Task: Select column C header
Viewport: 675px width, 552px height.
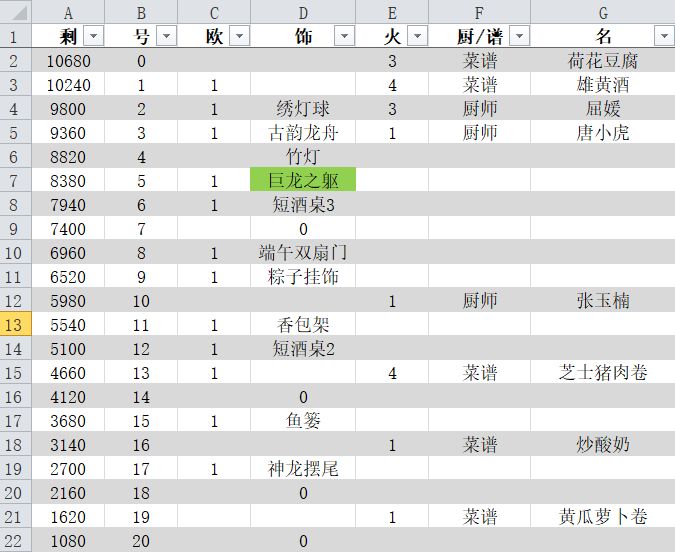Action: pos(214,12)
